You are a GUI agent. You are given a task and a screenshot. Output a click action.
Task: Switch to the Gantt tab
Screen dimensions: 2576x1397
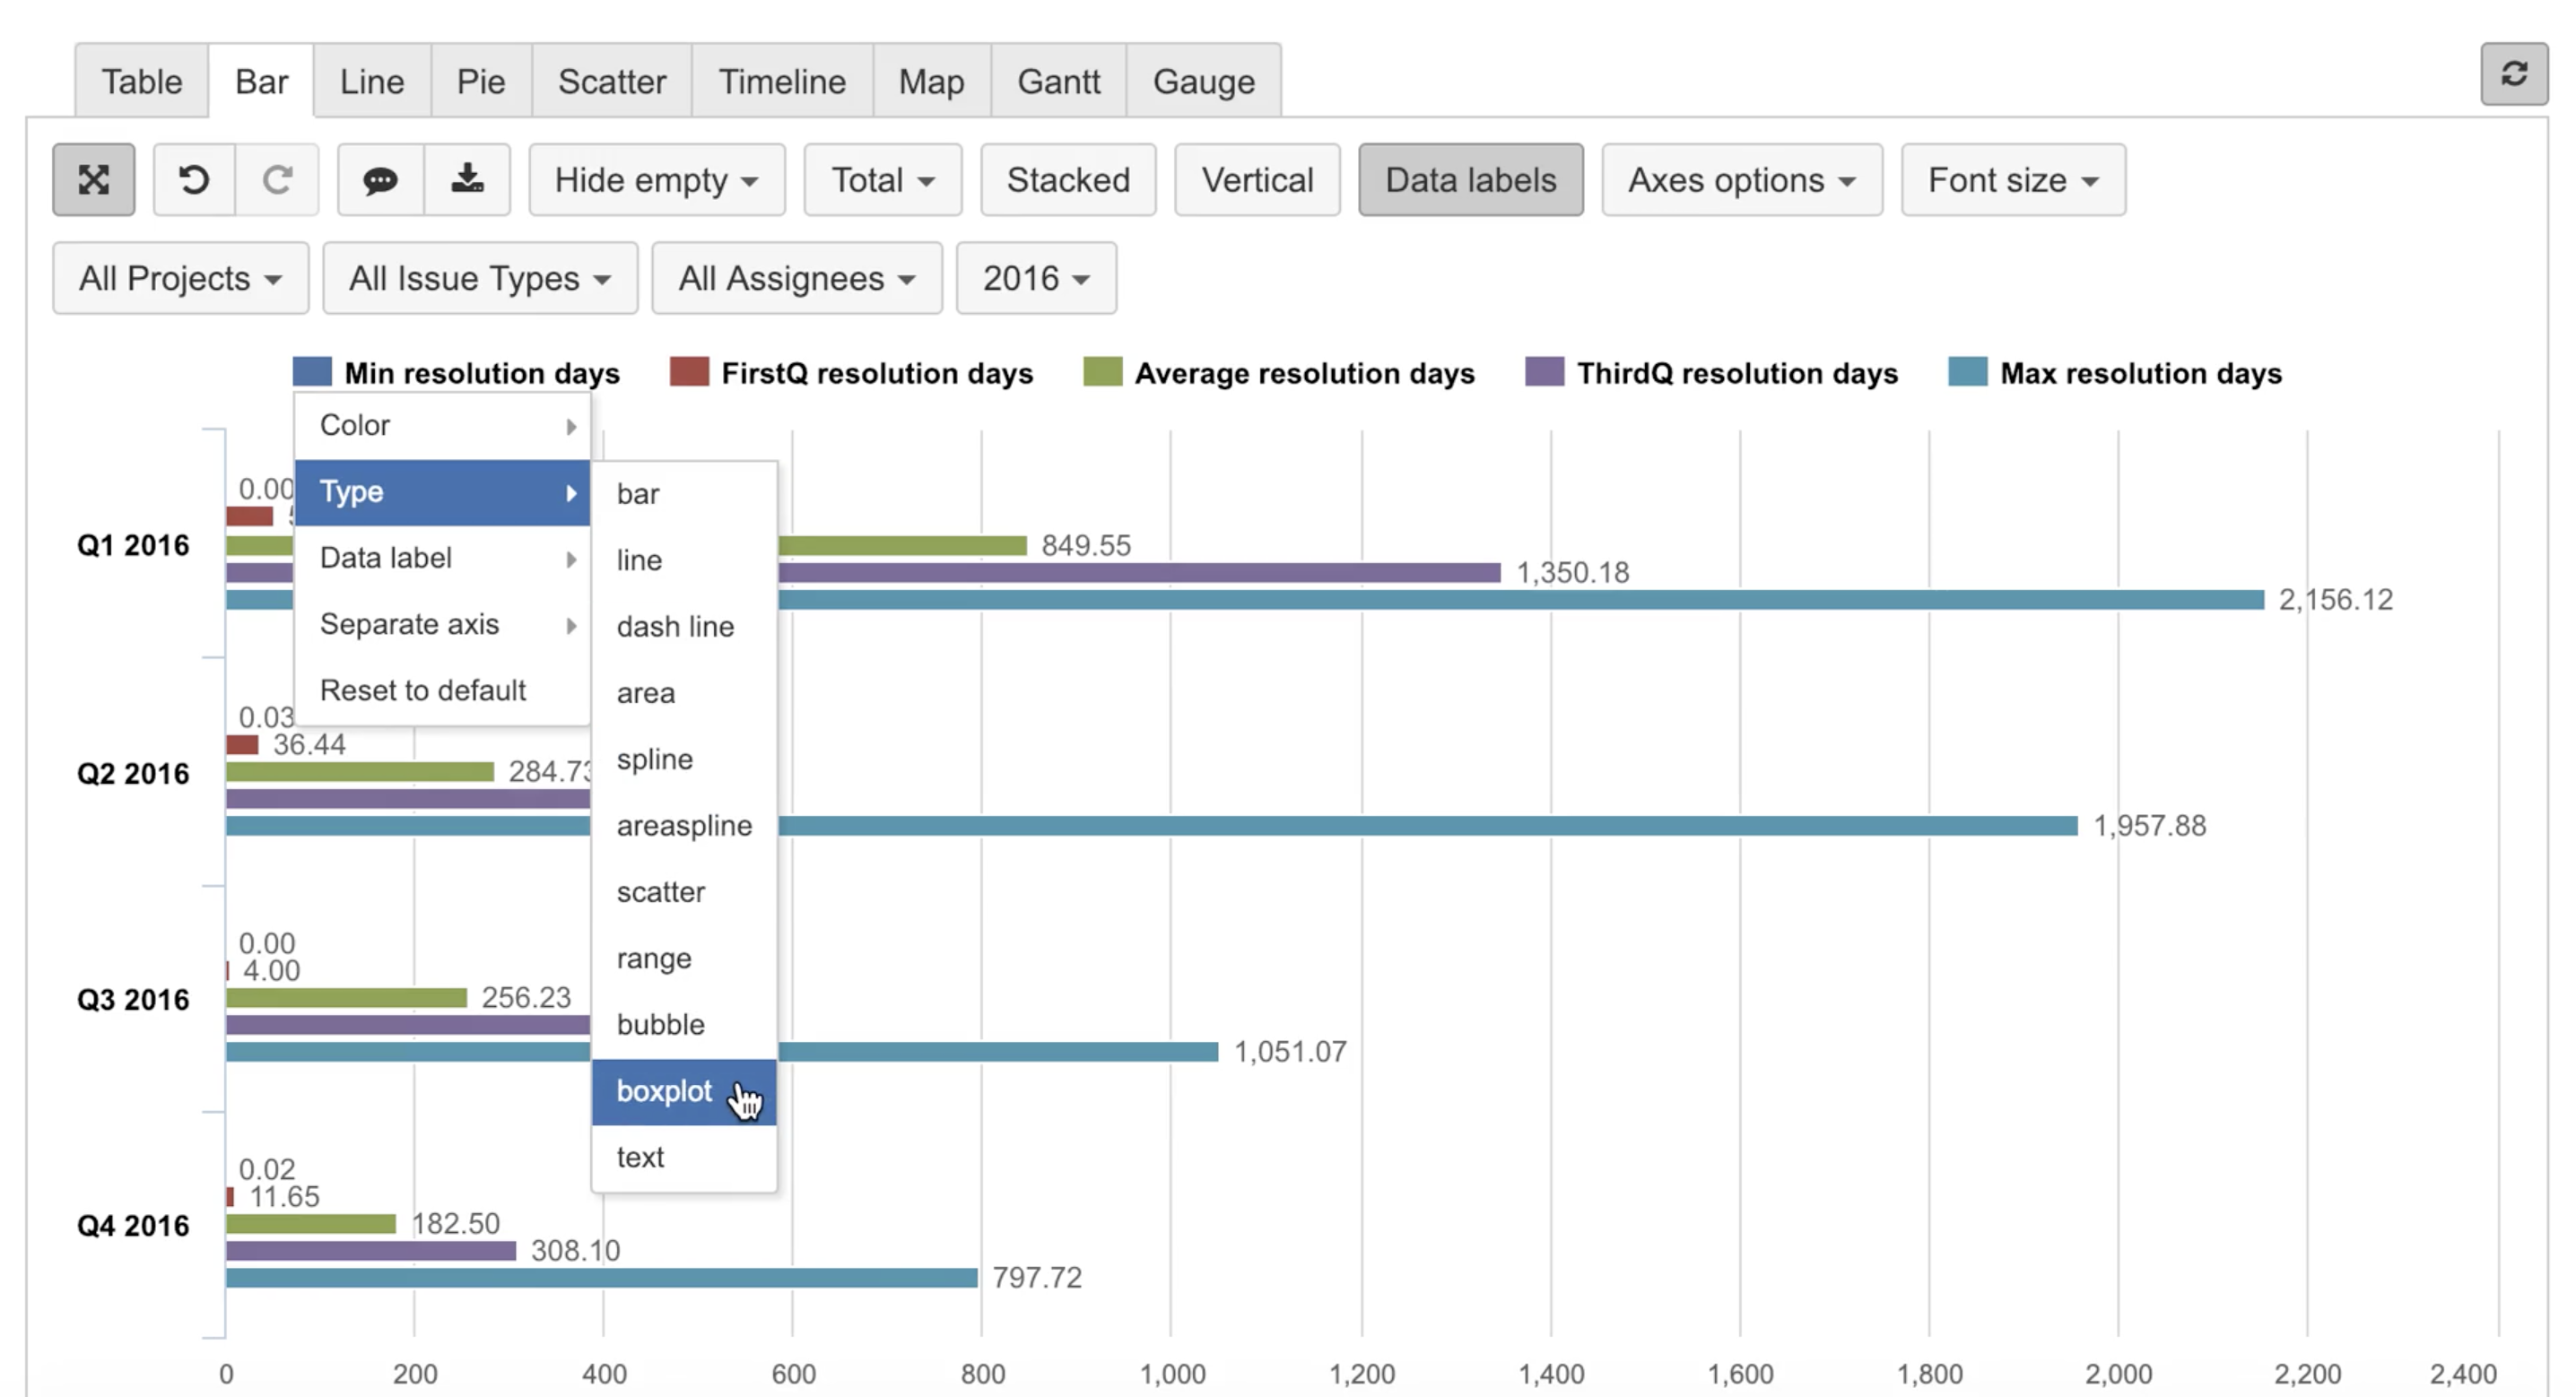tap(1058, 81)
